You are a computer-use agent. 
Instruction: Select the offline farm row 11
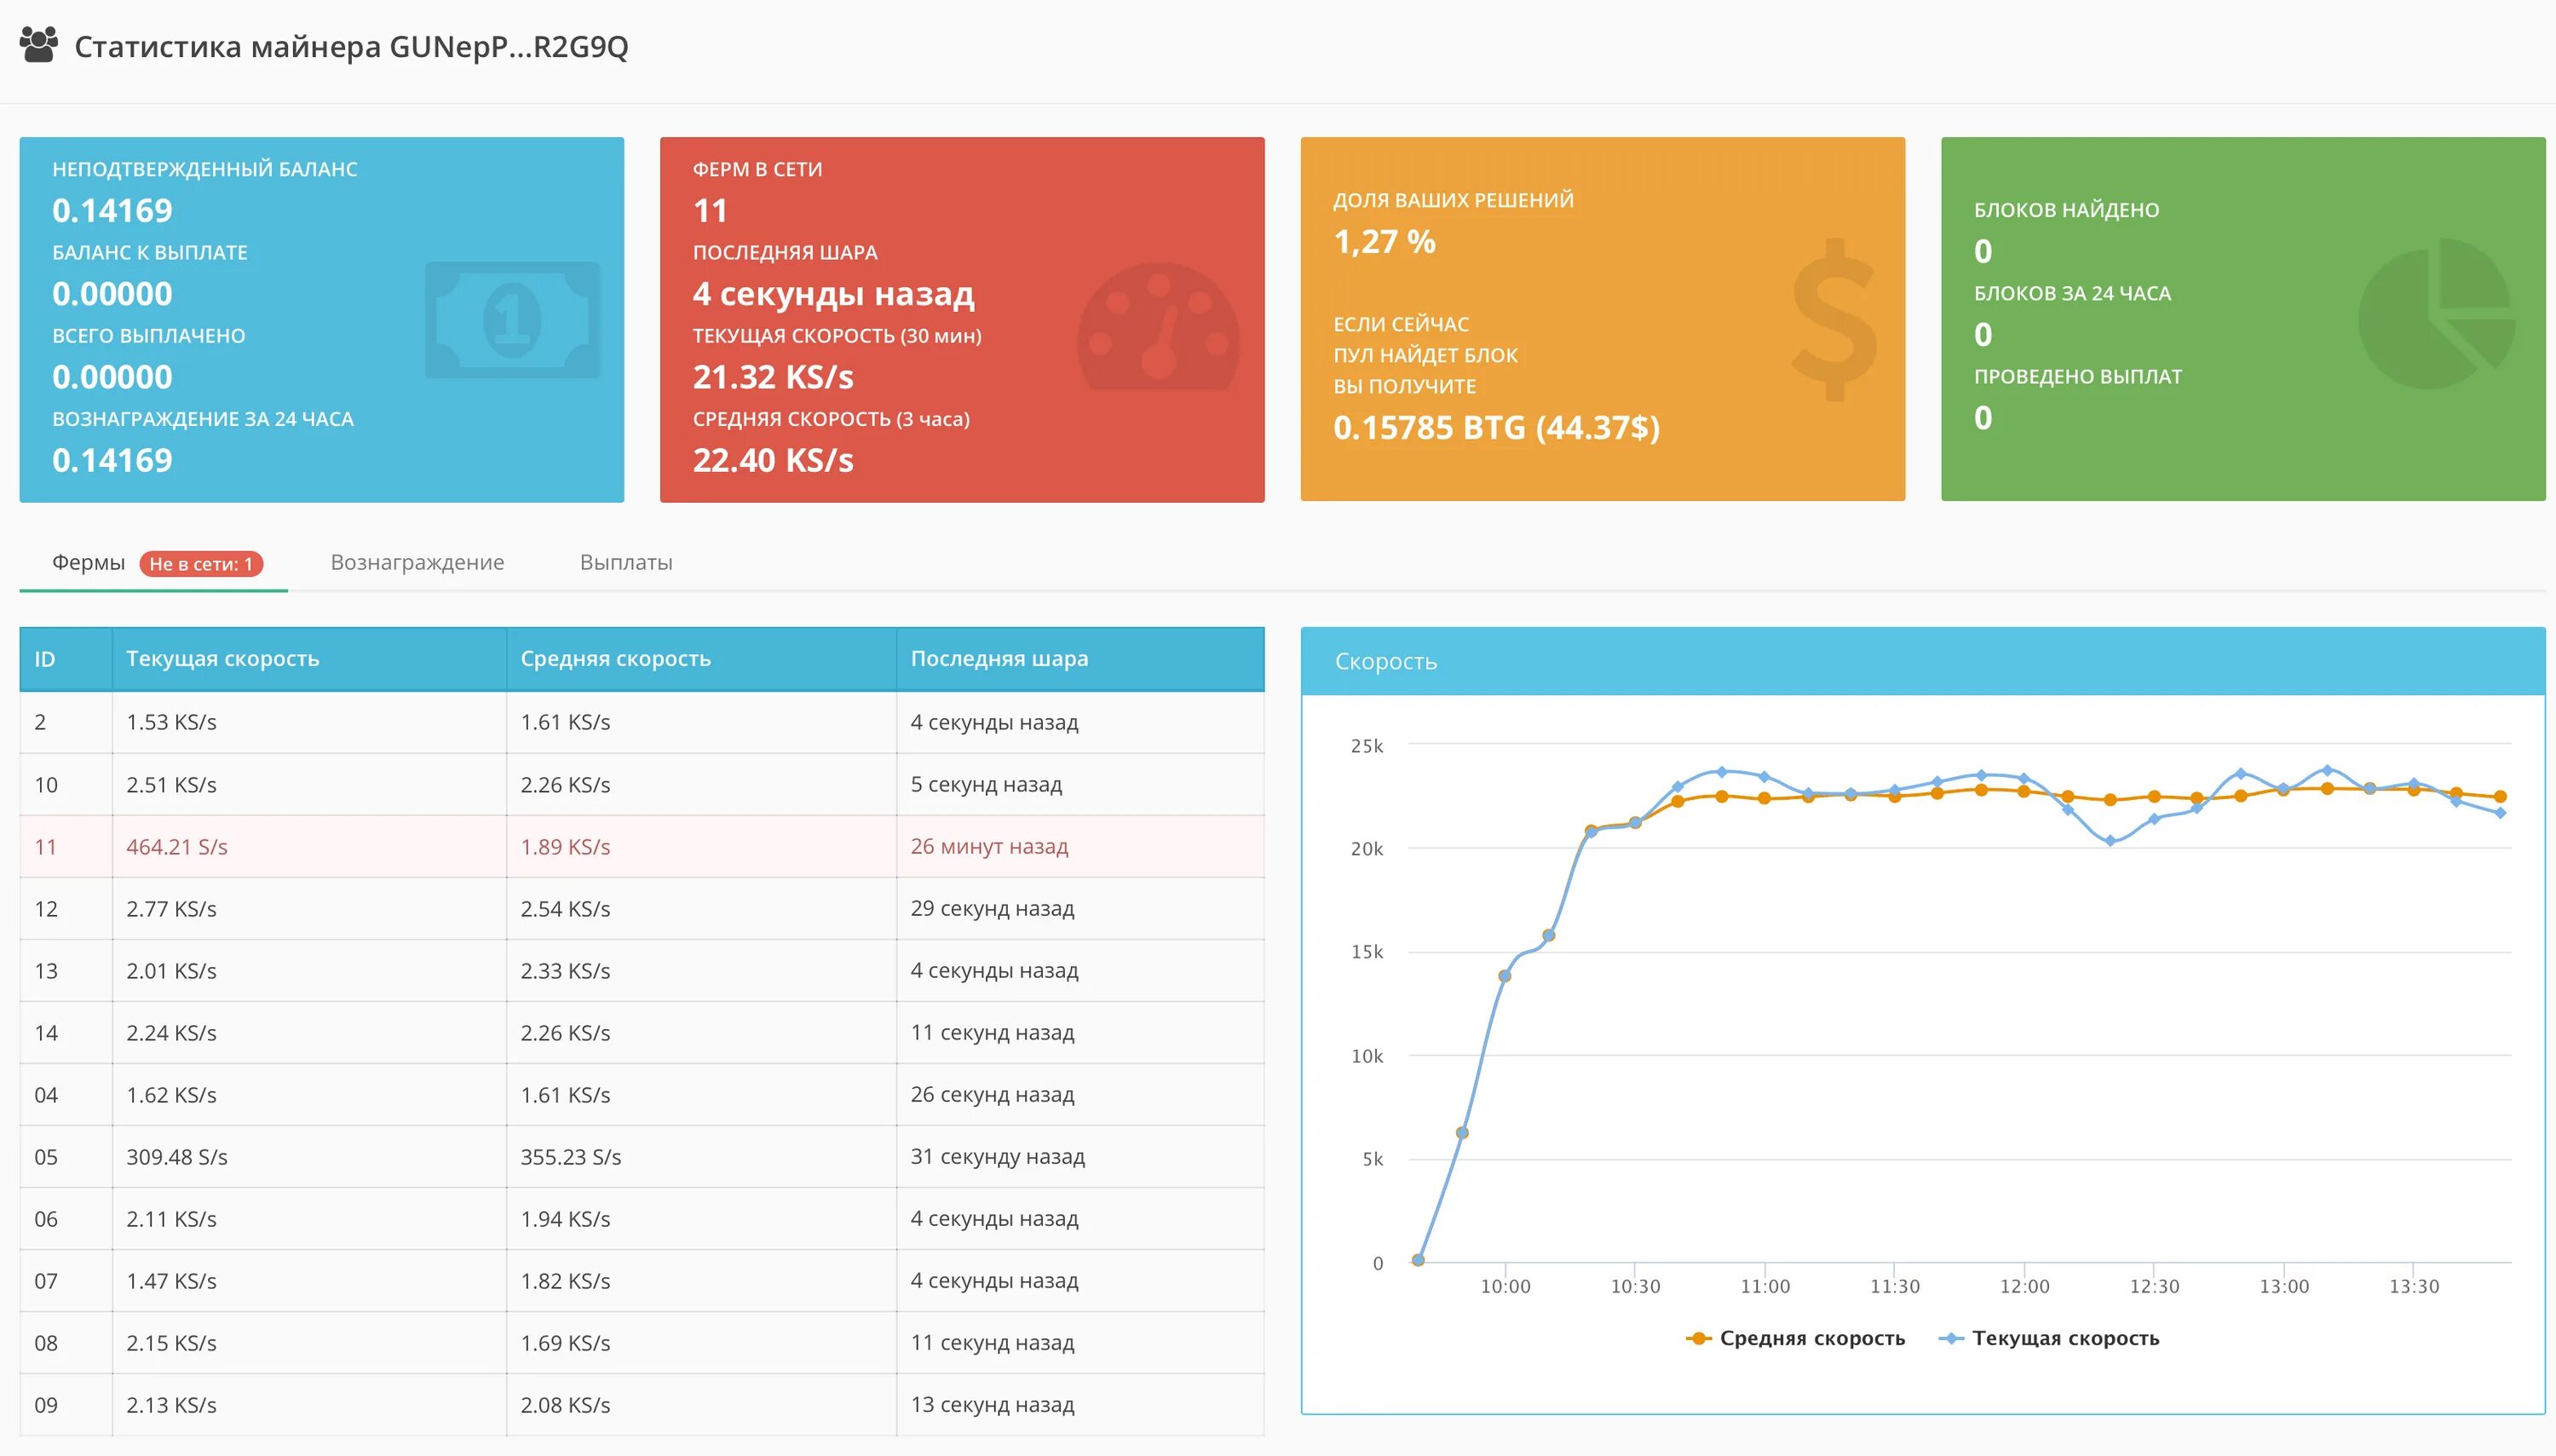640,847
